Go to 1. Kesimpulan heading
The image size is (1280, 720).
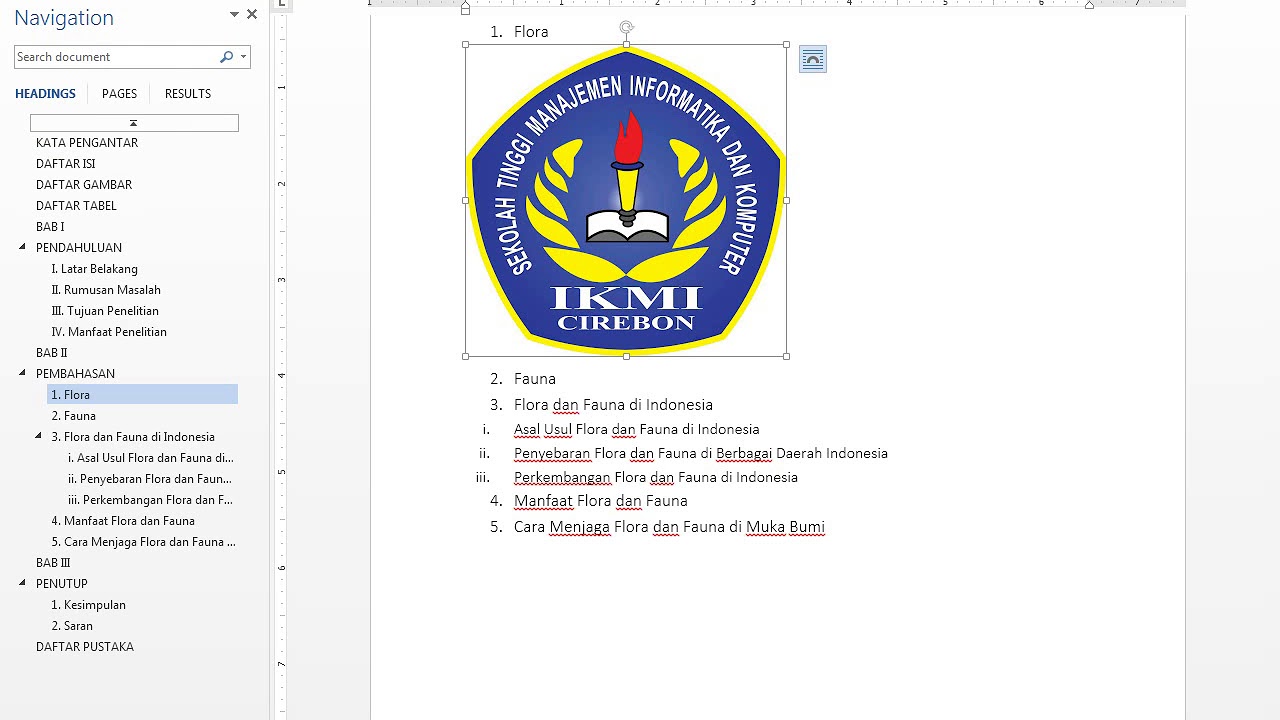tap(88, 605)
